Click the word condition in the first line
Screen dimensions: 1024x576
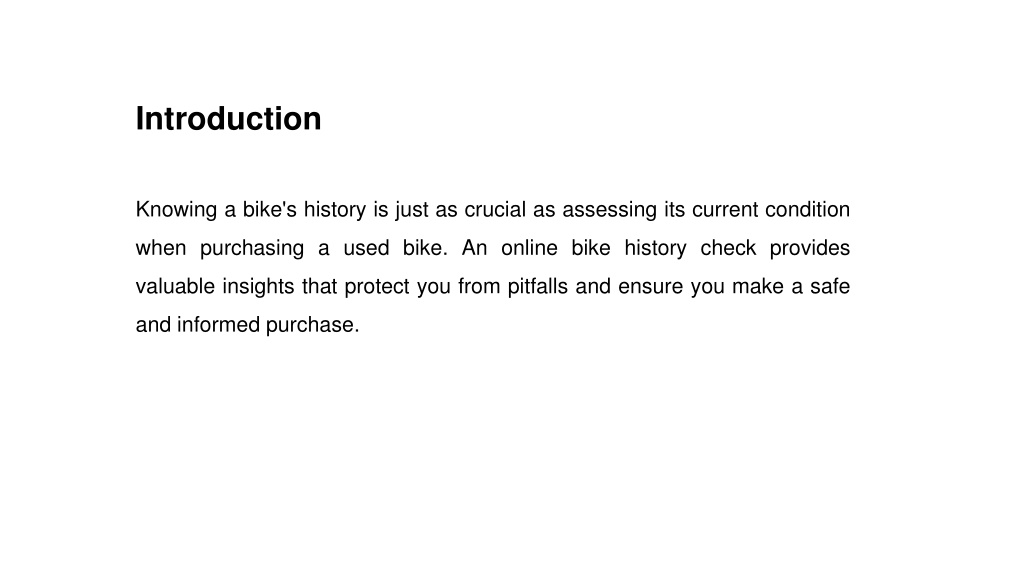coord(807,210)
